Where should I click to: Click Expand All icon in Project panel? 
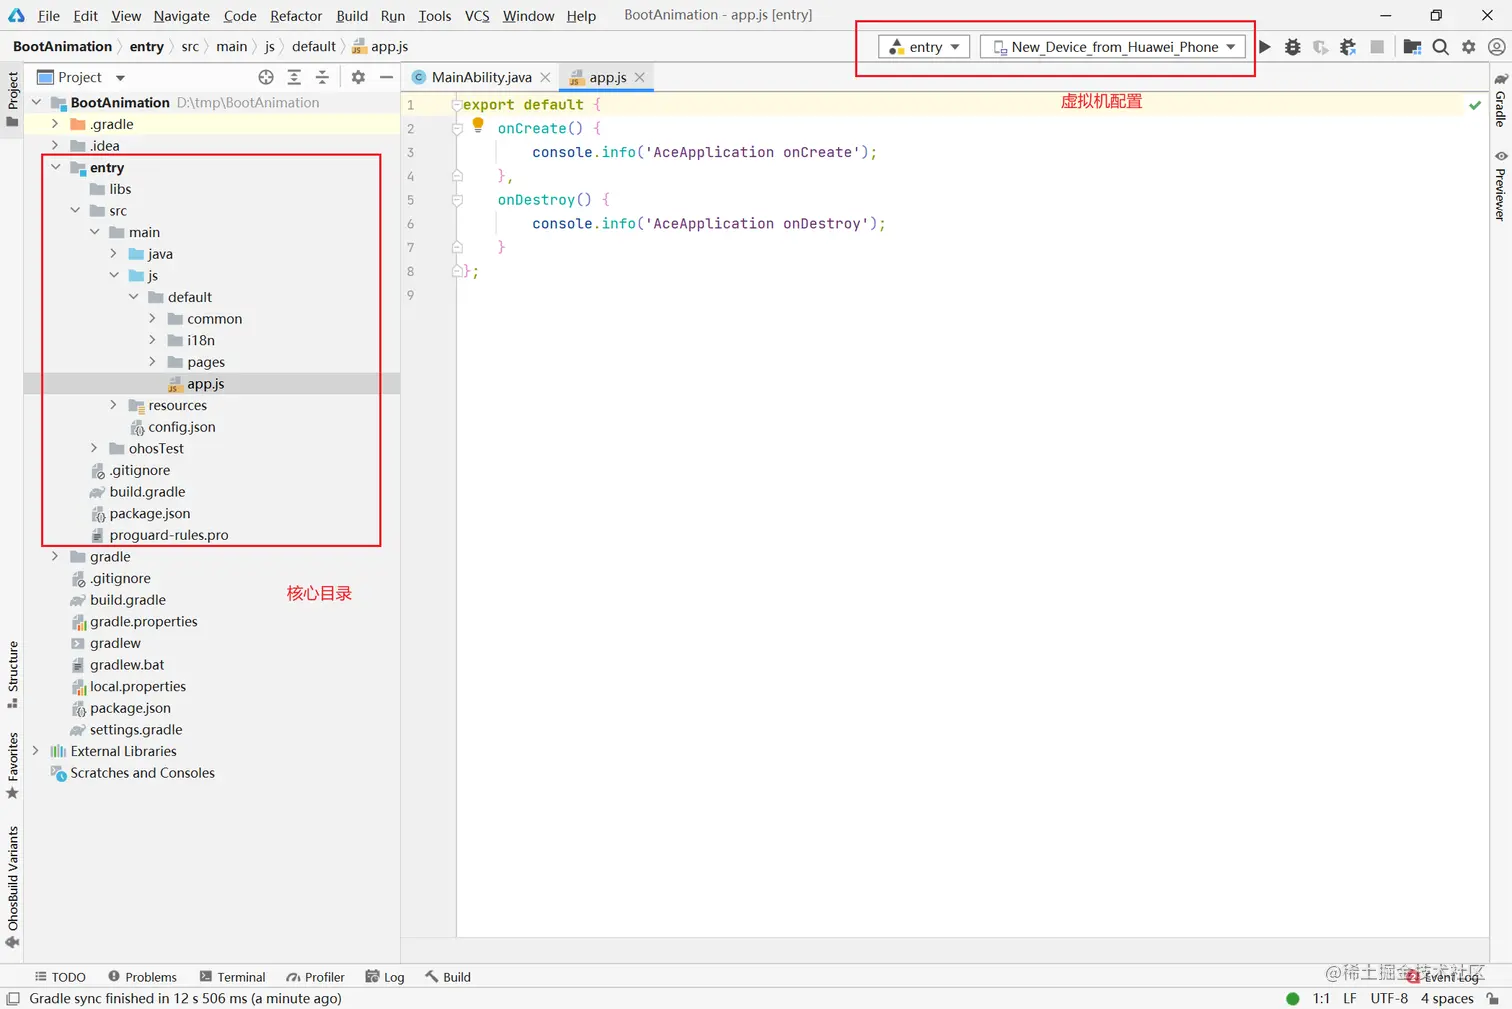pos(294,77)
